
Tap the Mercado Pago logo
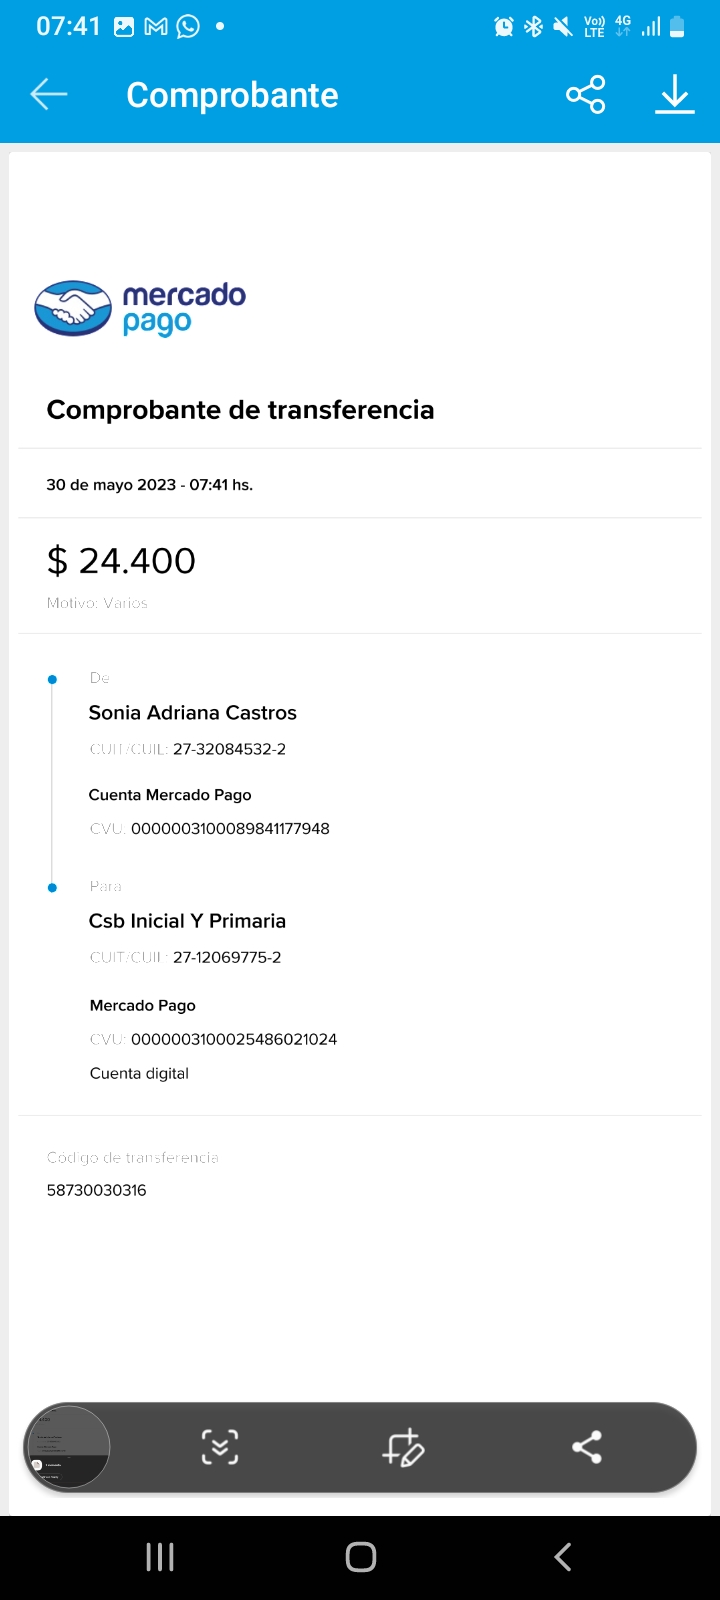coord(140,308)
